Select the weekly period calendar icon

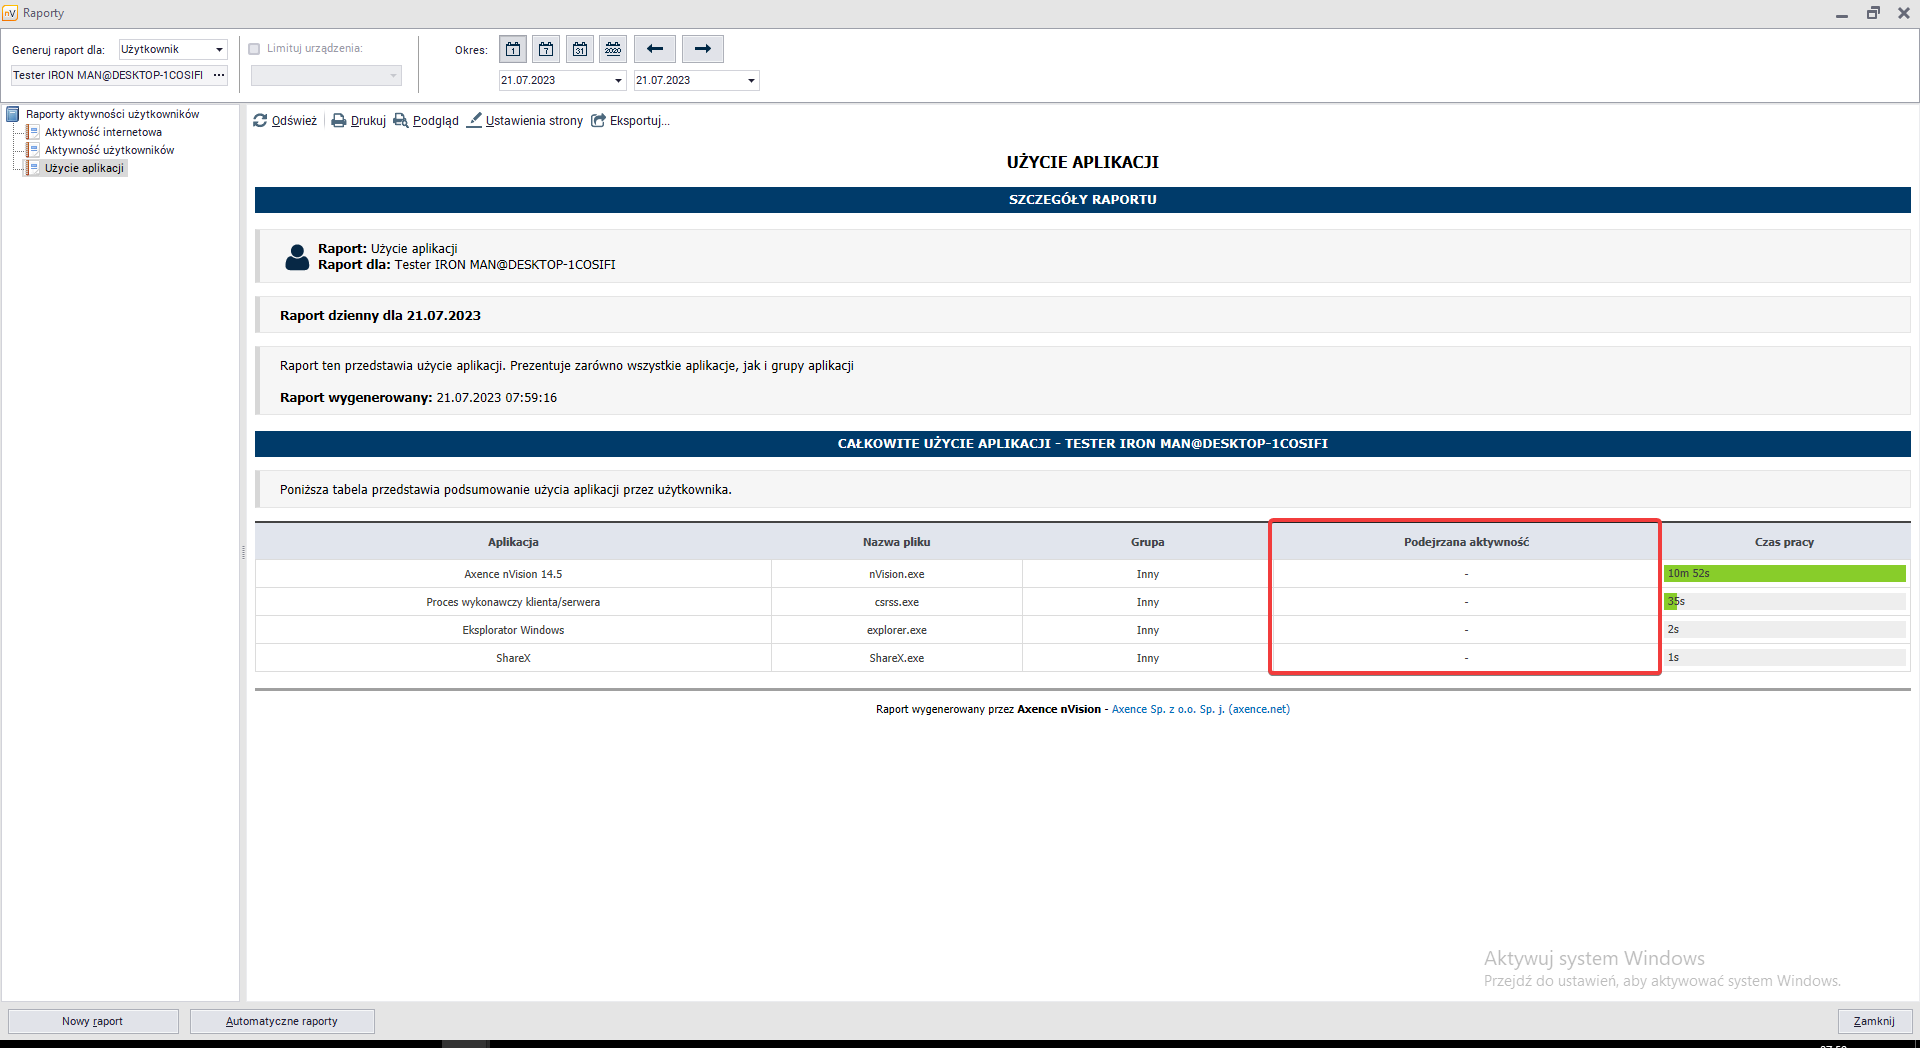546,49
